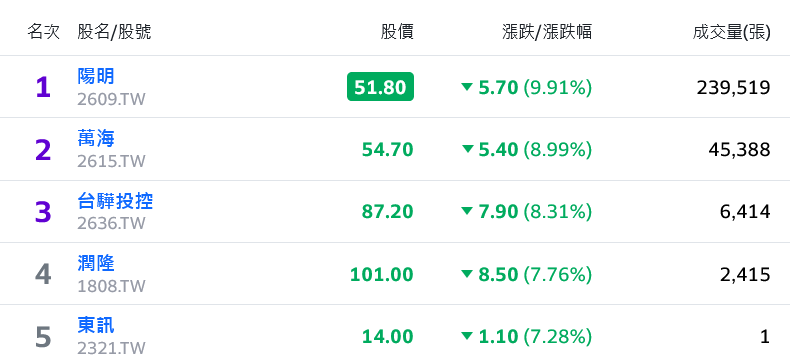Viewport: 790px width, 364px height.
Task: Click volume value 239,519
Action: (734, 88)
